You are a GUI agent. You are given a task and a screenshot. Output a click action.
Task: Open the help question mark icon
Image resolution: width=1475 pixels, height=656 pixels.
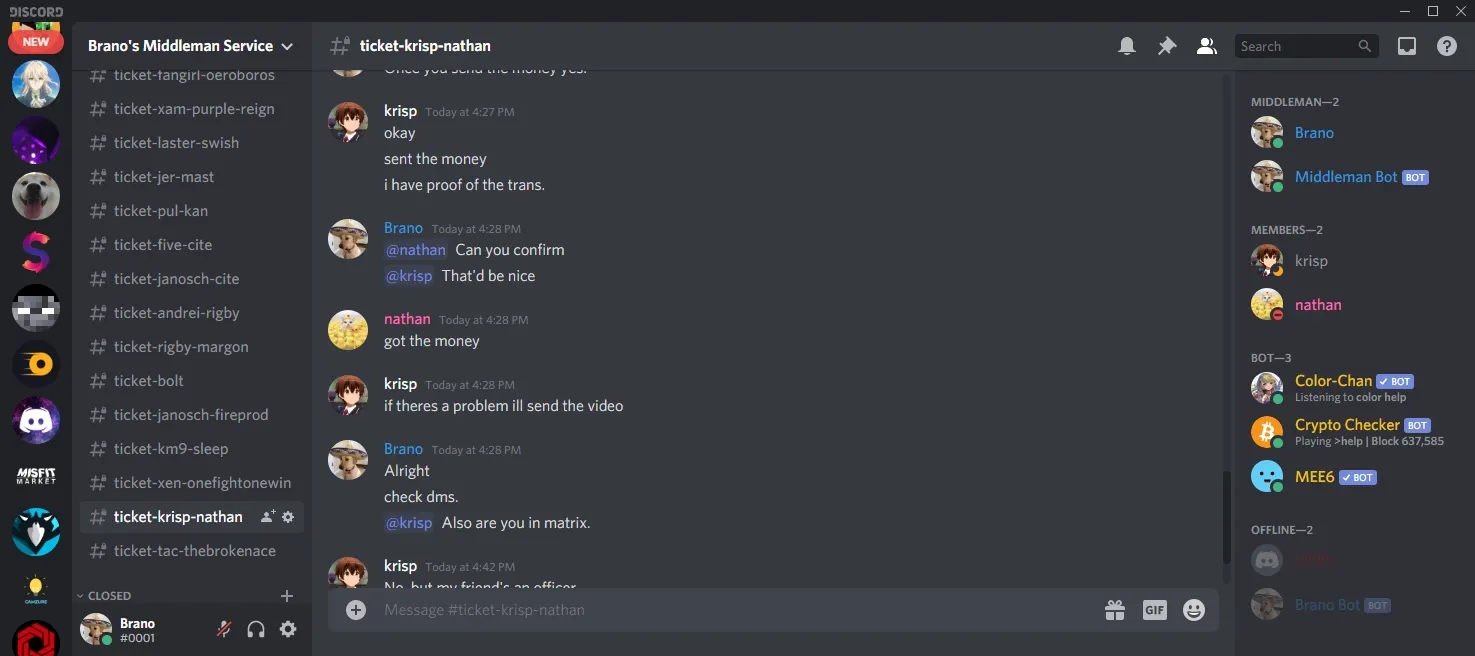[1447, 46]
